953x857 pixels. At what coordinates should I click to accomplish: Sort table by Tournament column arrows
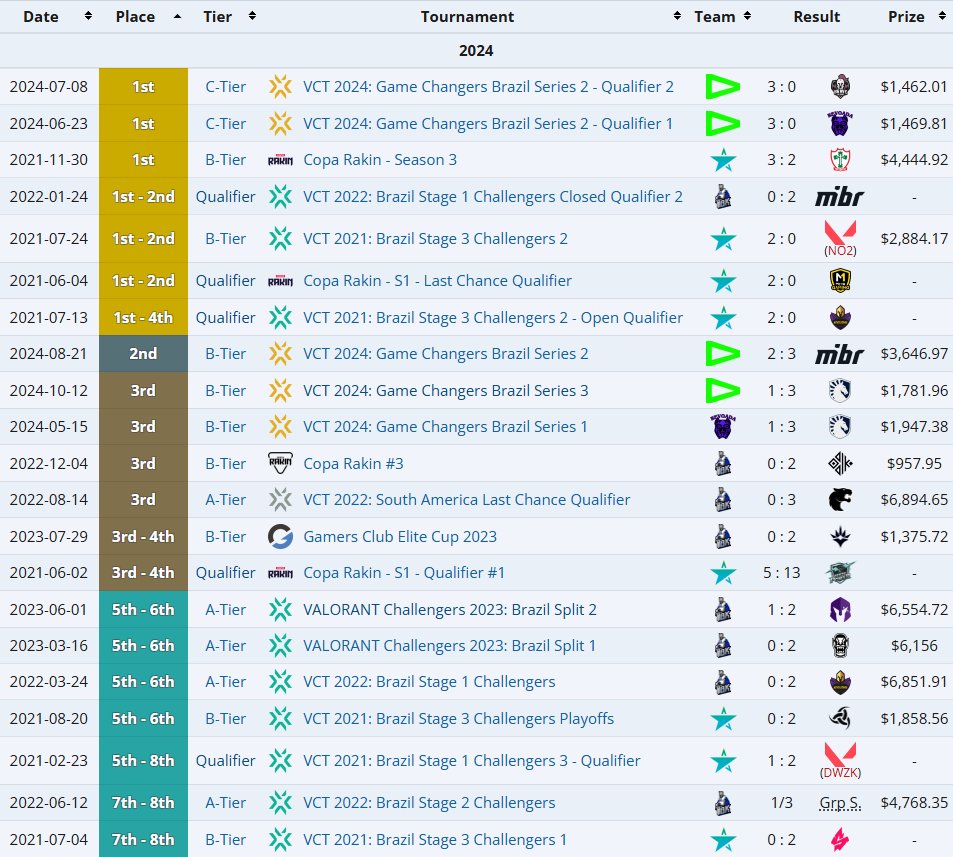point(677,16)
